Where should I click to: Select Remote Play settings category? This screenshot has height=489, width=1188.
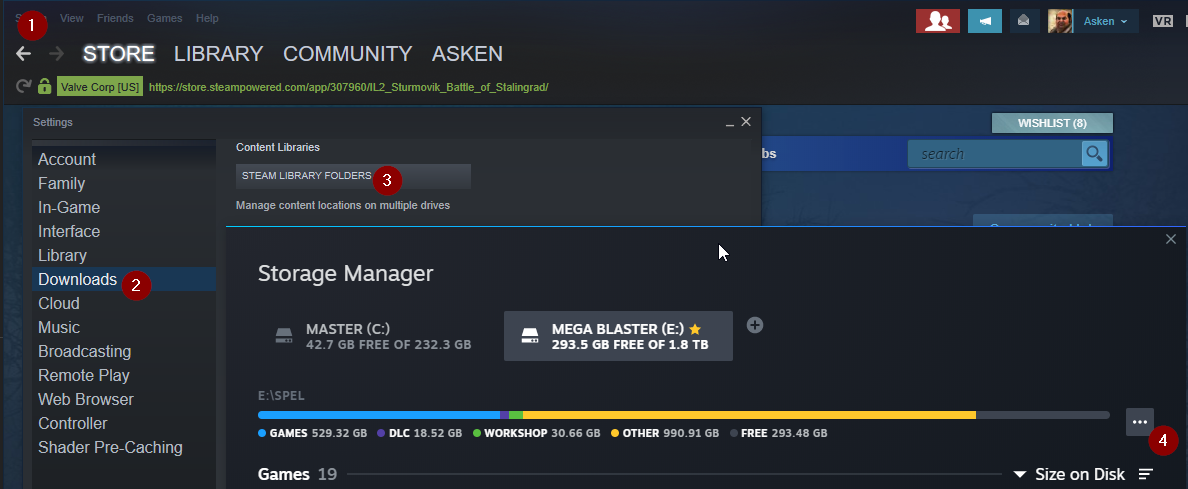click(x=123, y=375)
